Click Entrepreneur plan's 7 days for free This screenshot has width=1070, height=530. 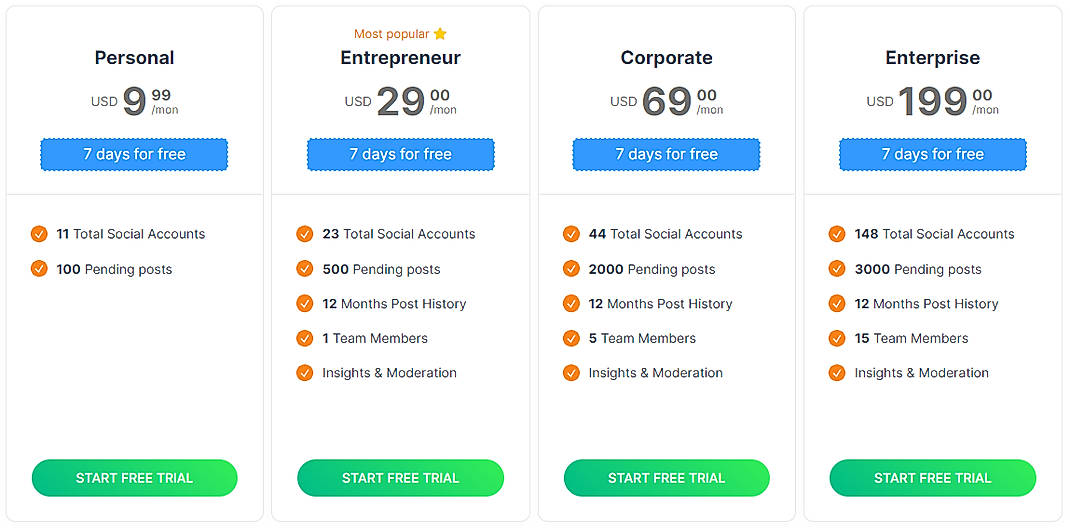(400, 154)
